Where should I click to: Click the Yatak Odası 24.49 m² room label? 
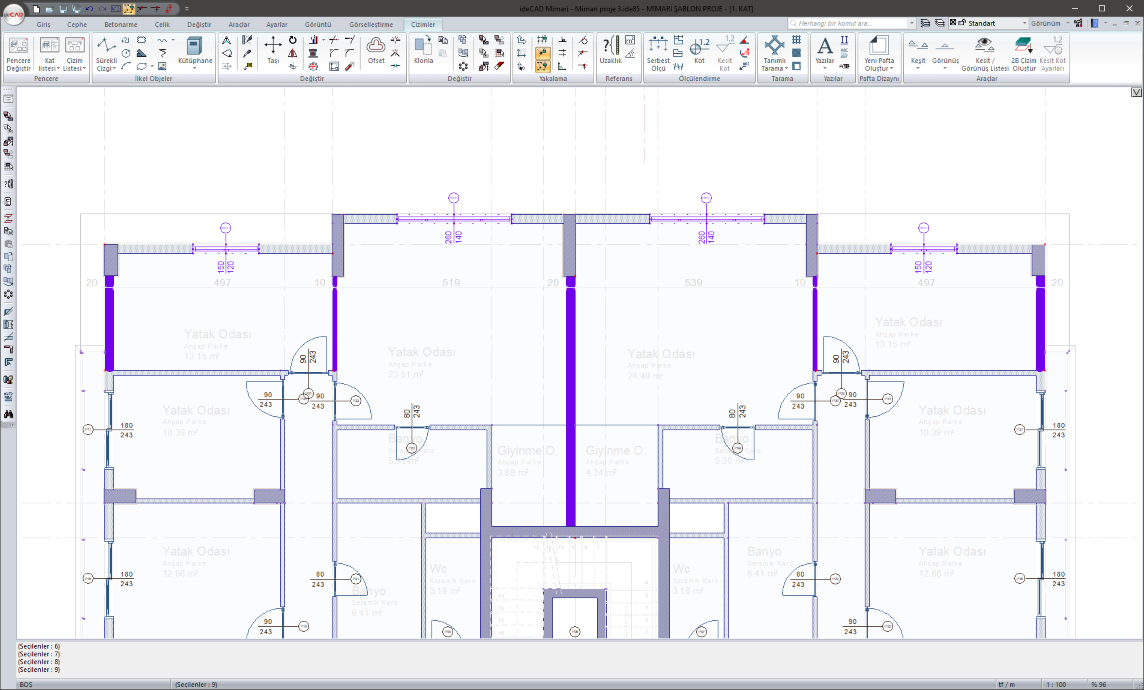click(660, 364)
